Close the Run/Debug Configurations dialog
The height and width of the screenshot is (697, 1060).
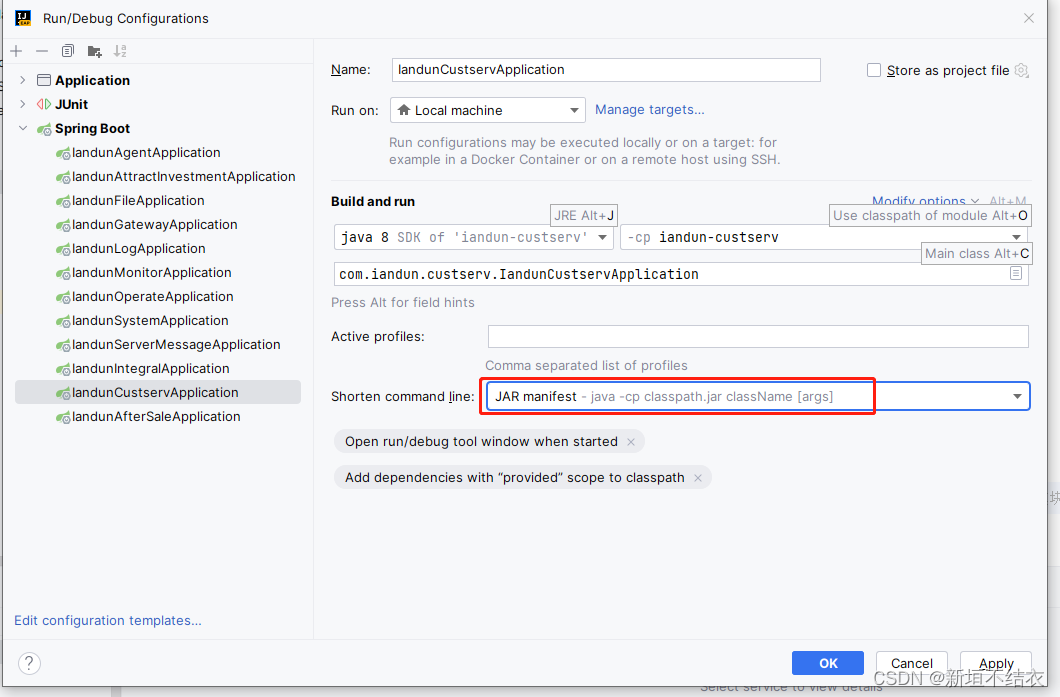coord(1028,18)
